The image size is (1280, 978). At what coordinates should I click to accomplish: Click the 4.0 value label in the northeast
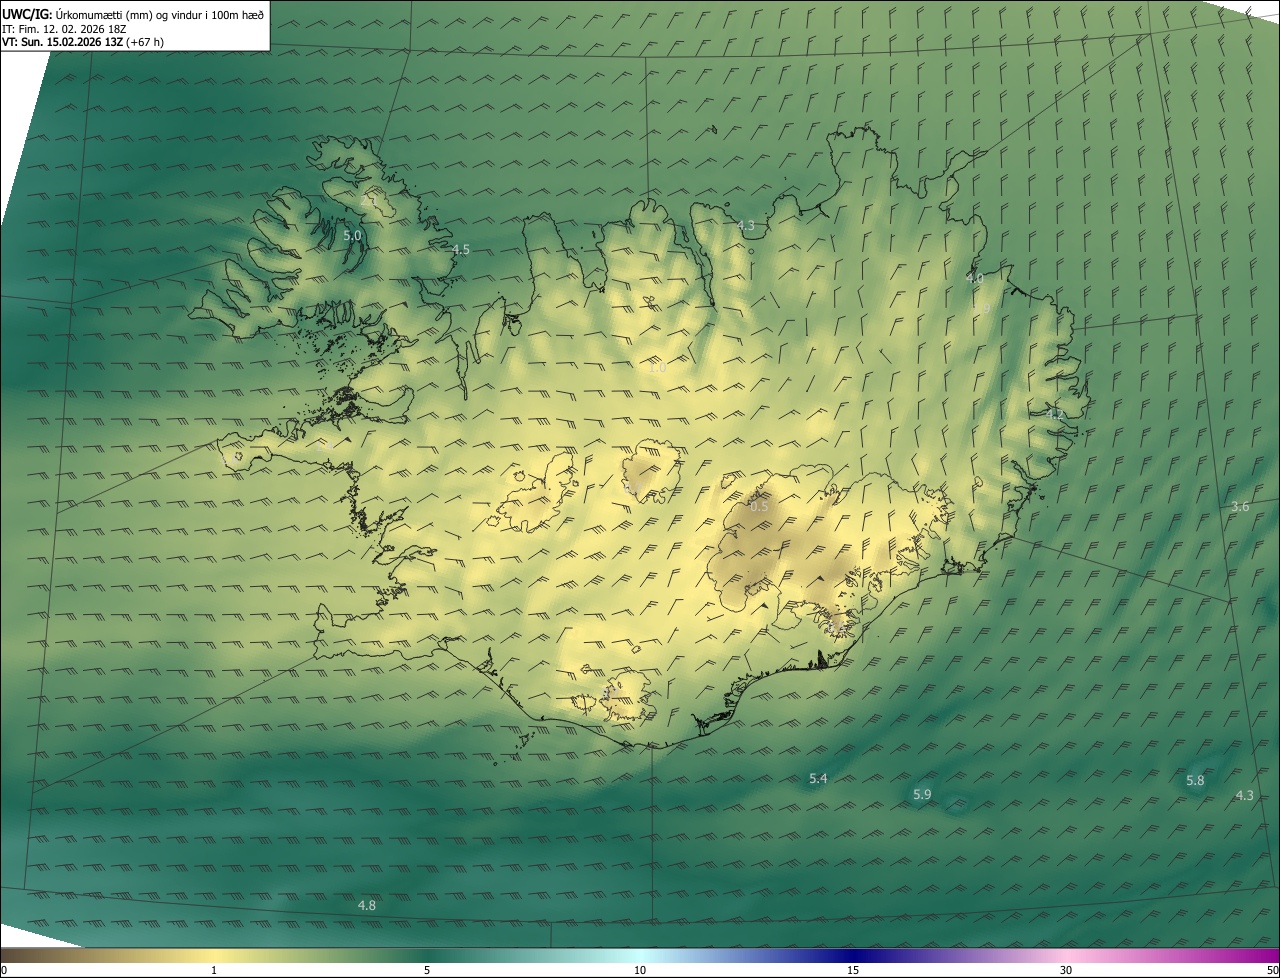click(975, 279)
